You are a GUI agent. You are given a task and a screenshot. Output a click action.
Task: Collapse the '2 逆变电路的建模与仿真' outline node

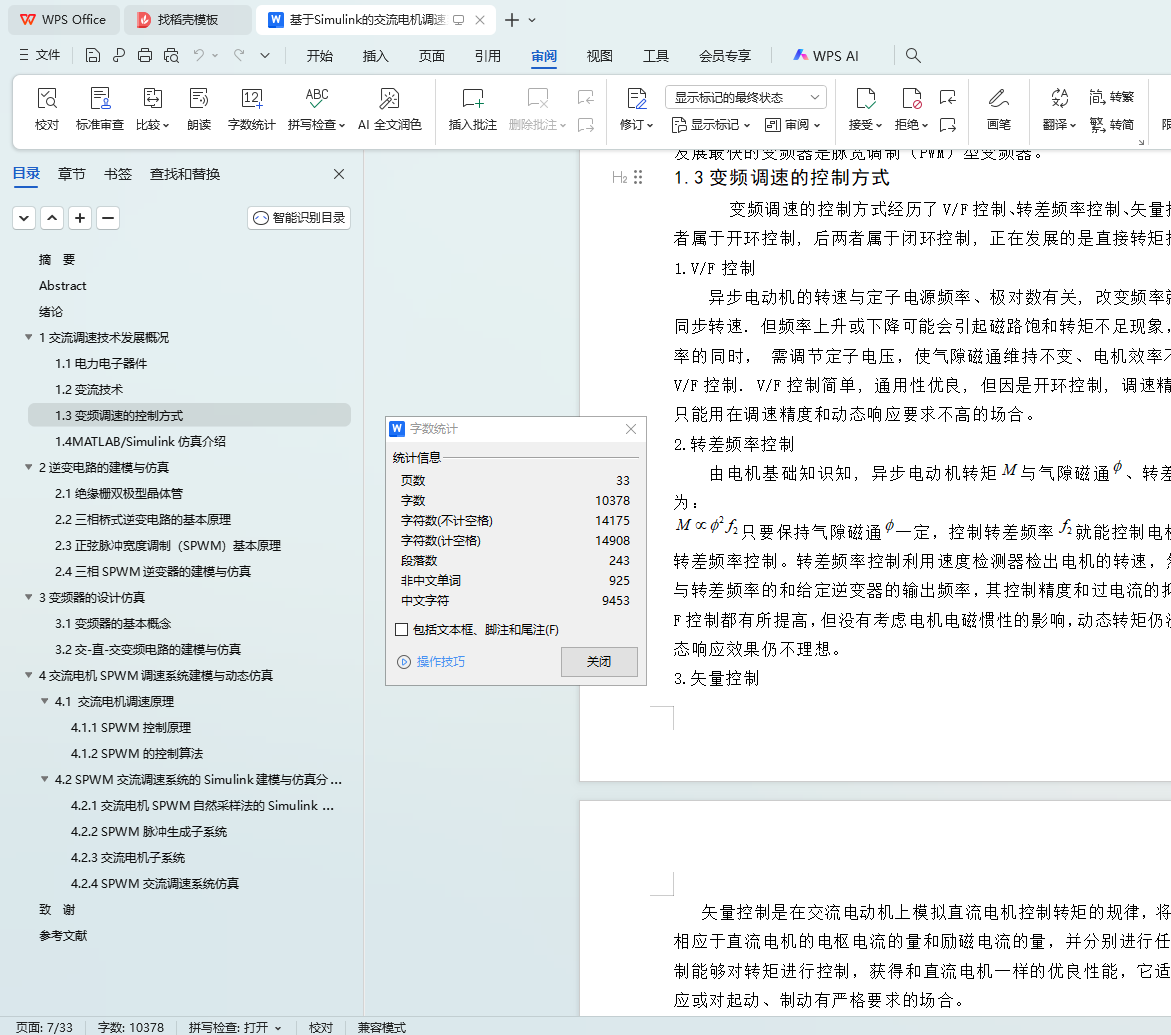pyautogui.click(x=28, y=467)
